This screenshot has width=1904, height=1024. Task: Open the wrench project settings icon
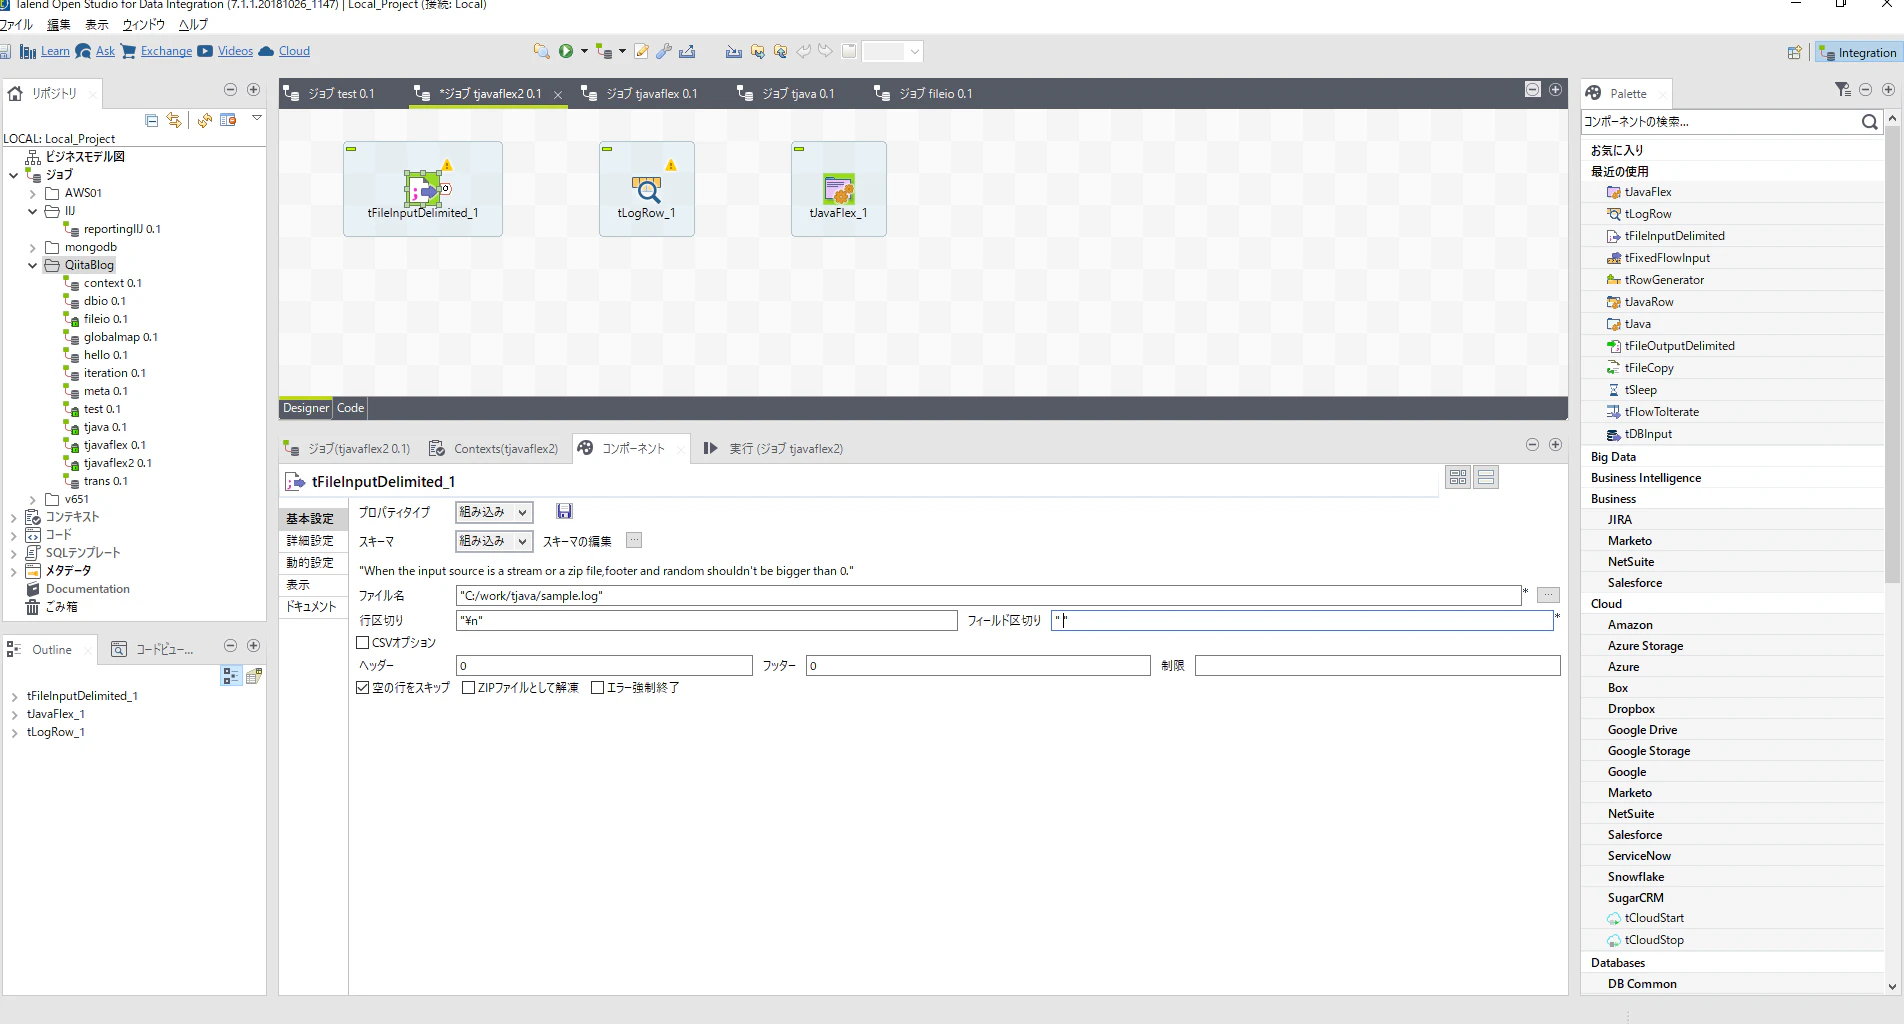tap(663, 51)
